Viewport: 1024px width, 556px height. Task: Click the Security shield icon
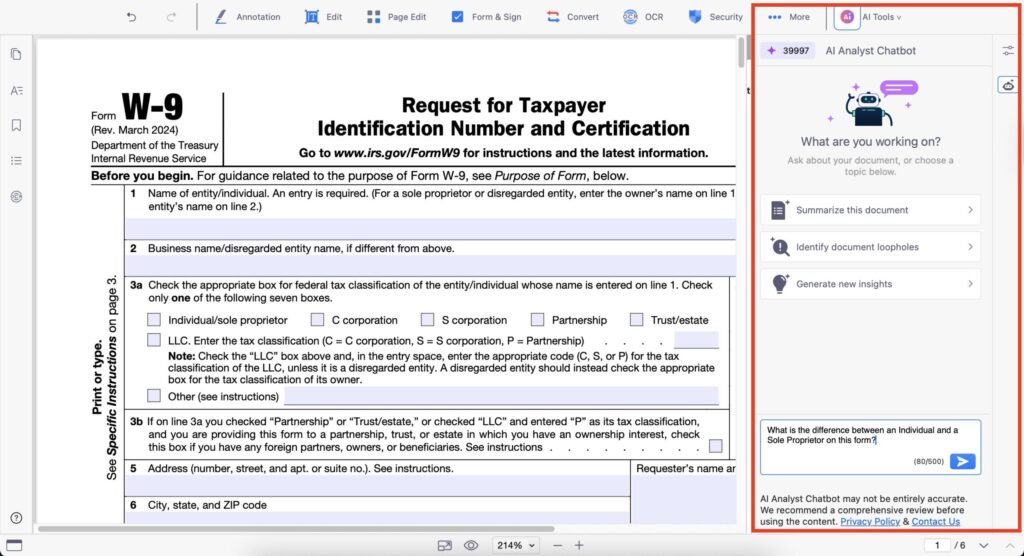[x=695, y=17]
